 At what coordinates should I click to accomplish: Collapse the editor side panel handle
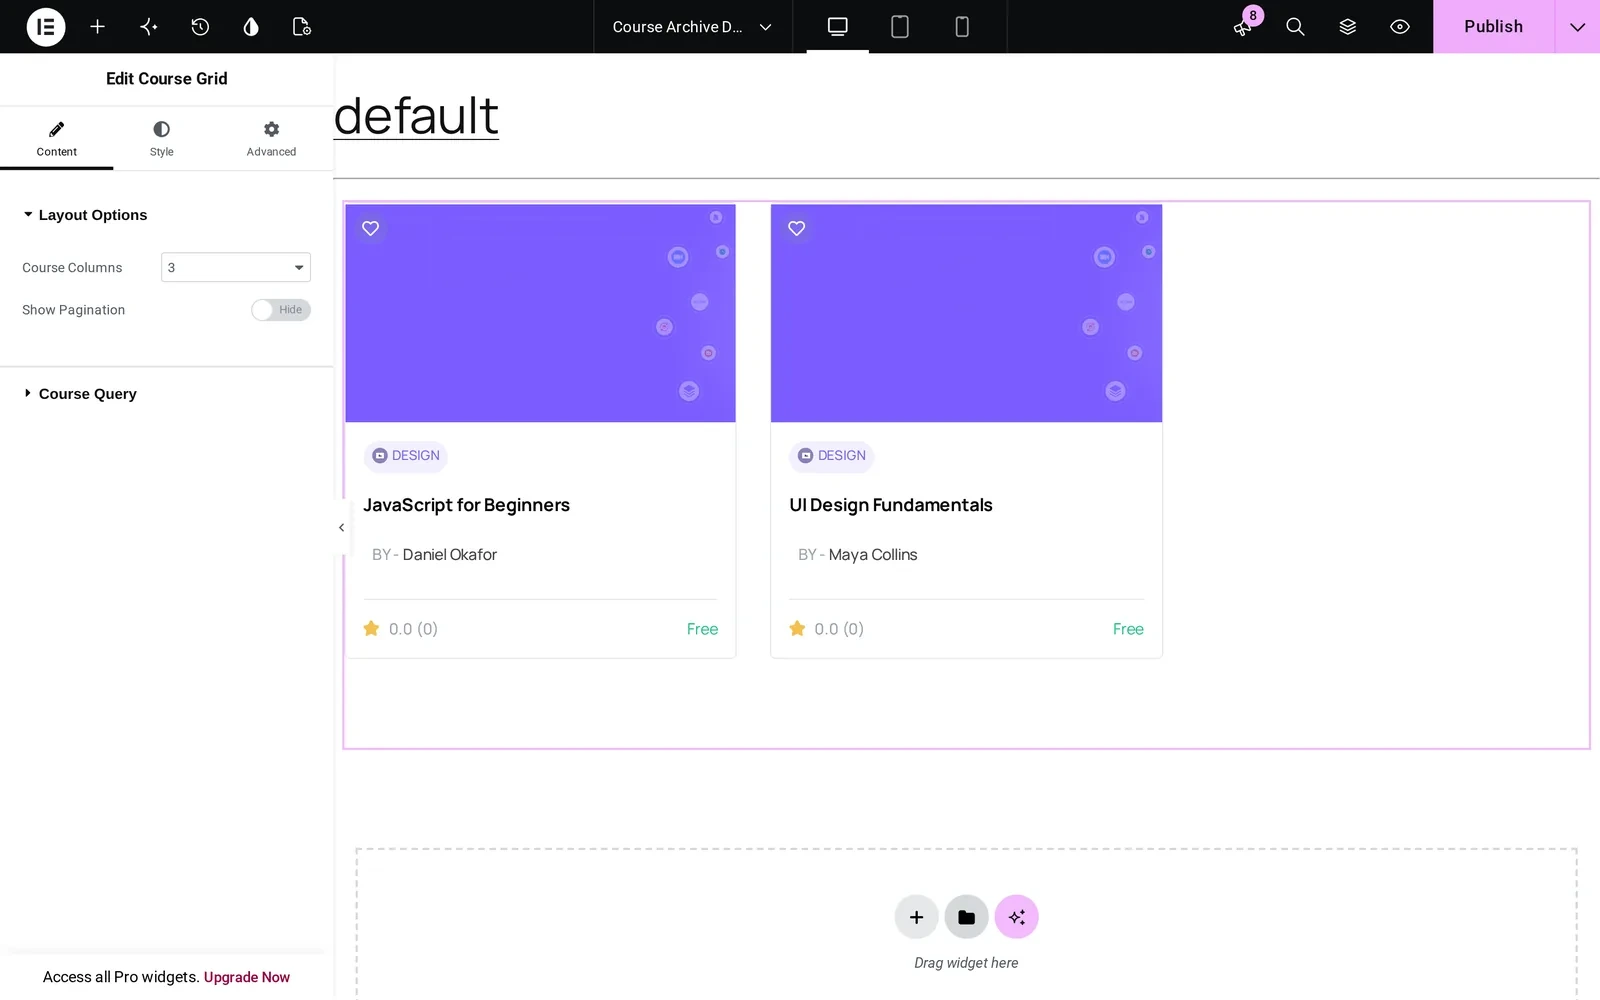click(x=341, y=528)
